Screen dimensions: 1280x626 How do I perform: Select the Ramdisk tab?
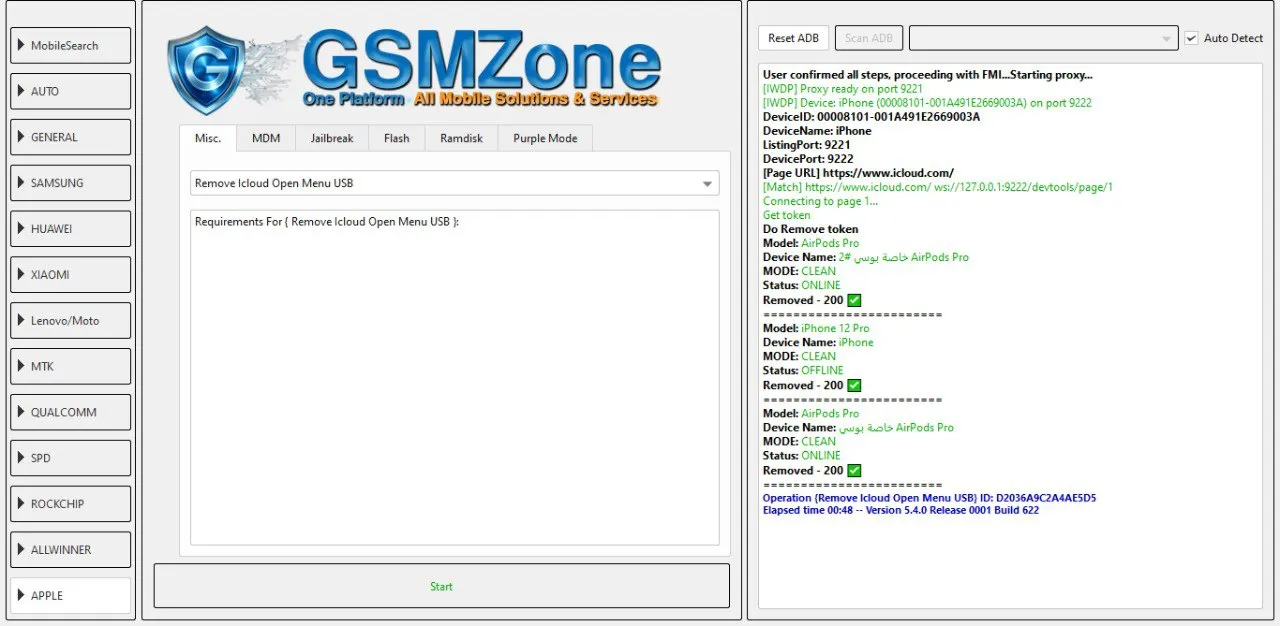(461, 138)
